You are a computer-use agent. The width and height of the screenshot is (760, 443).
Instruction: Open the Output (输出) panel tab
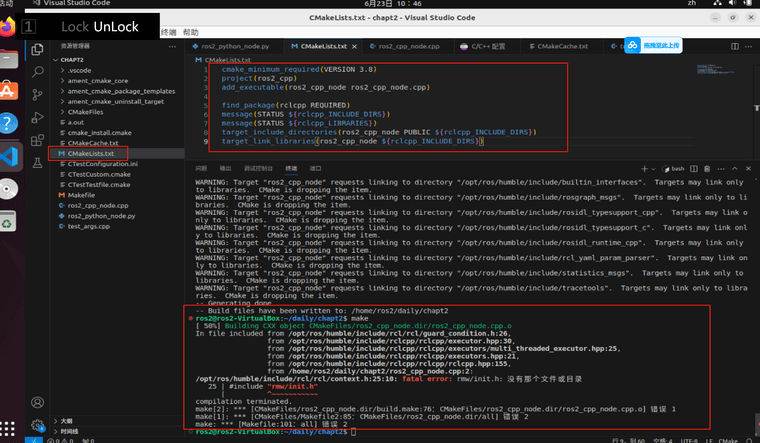click(225, 169)
